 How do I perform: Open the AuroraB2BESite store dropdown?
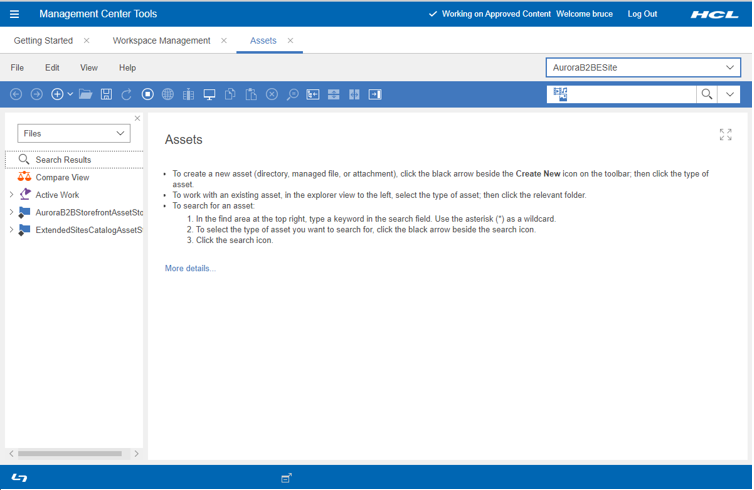tap(643, 68)
